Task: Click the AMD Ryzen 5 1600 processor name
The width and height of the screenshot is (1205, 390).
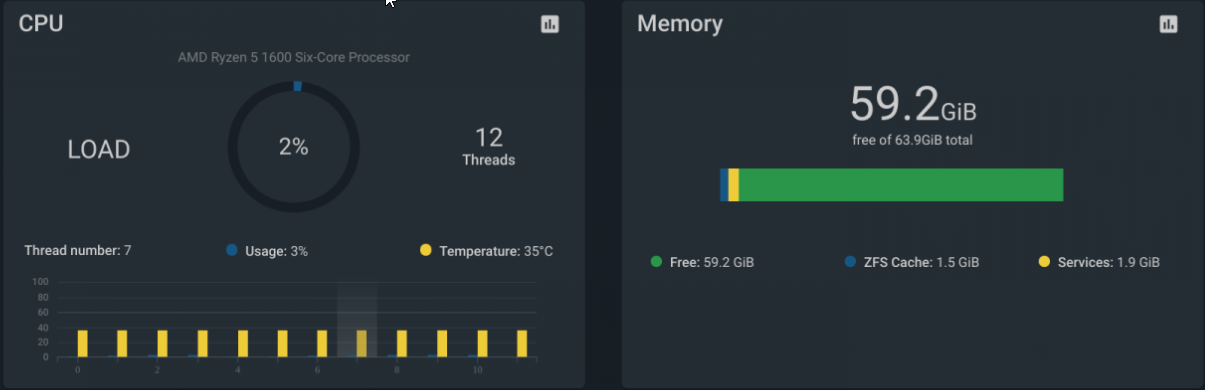Action: (294, 57)
